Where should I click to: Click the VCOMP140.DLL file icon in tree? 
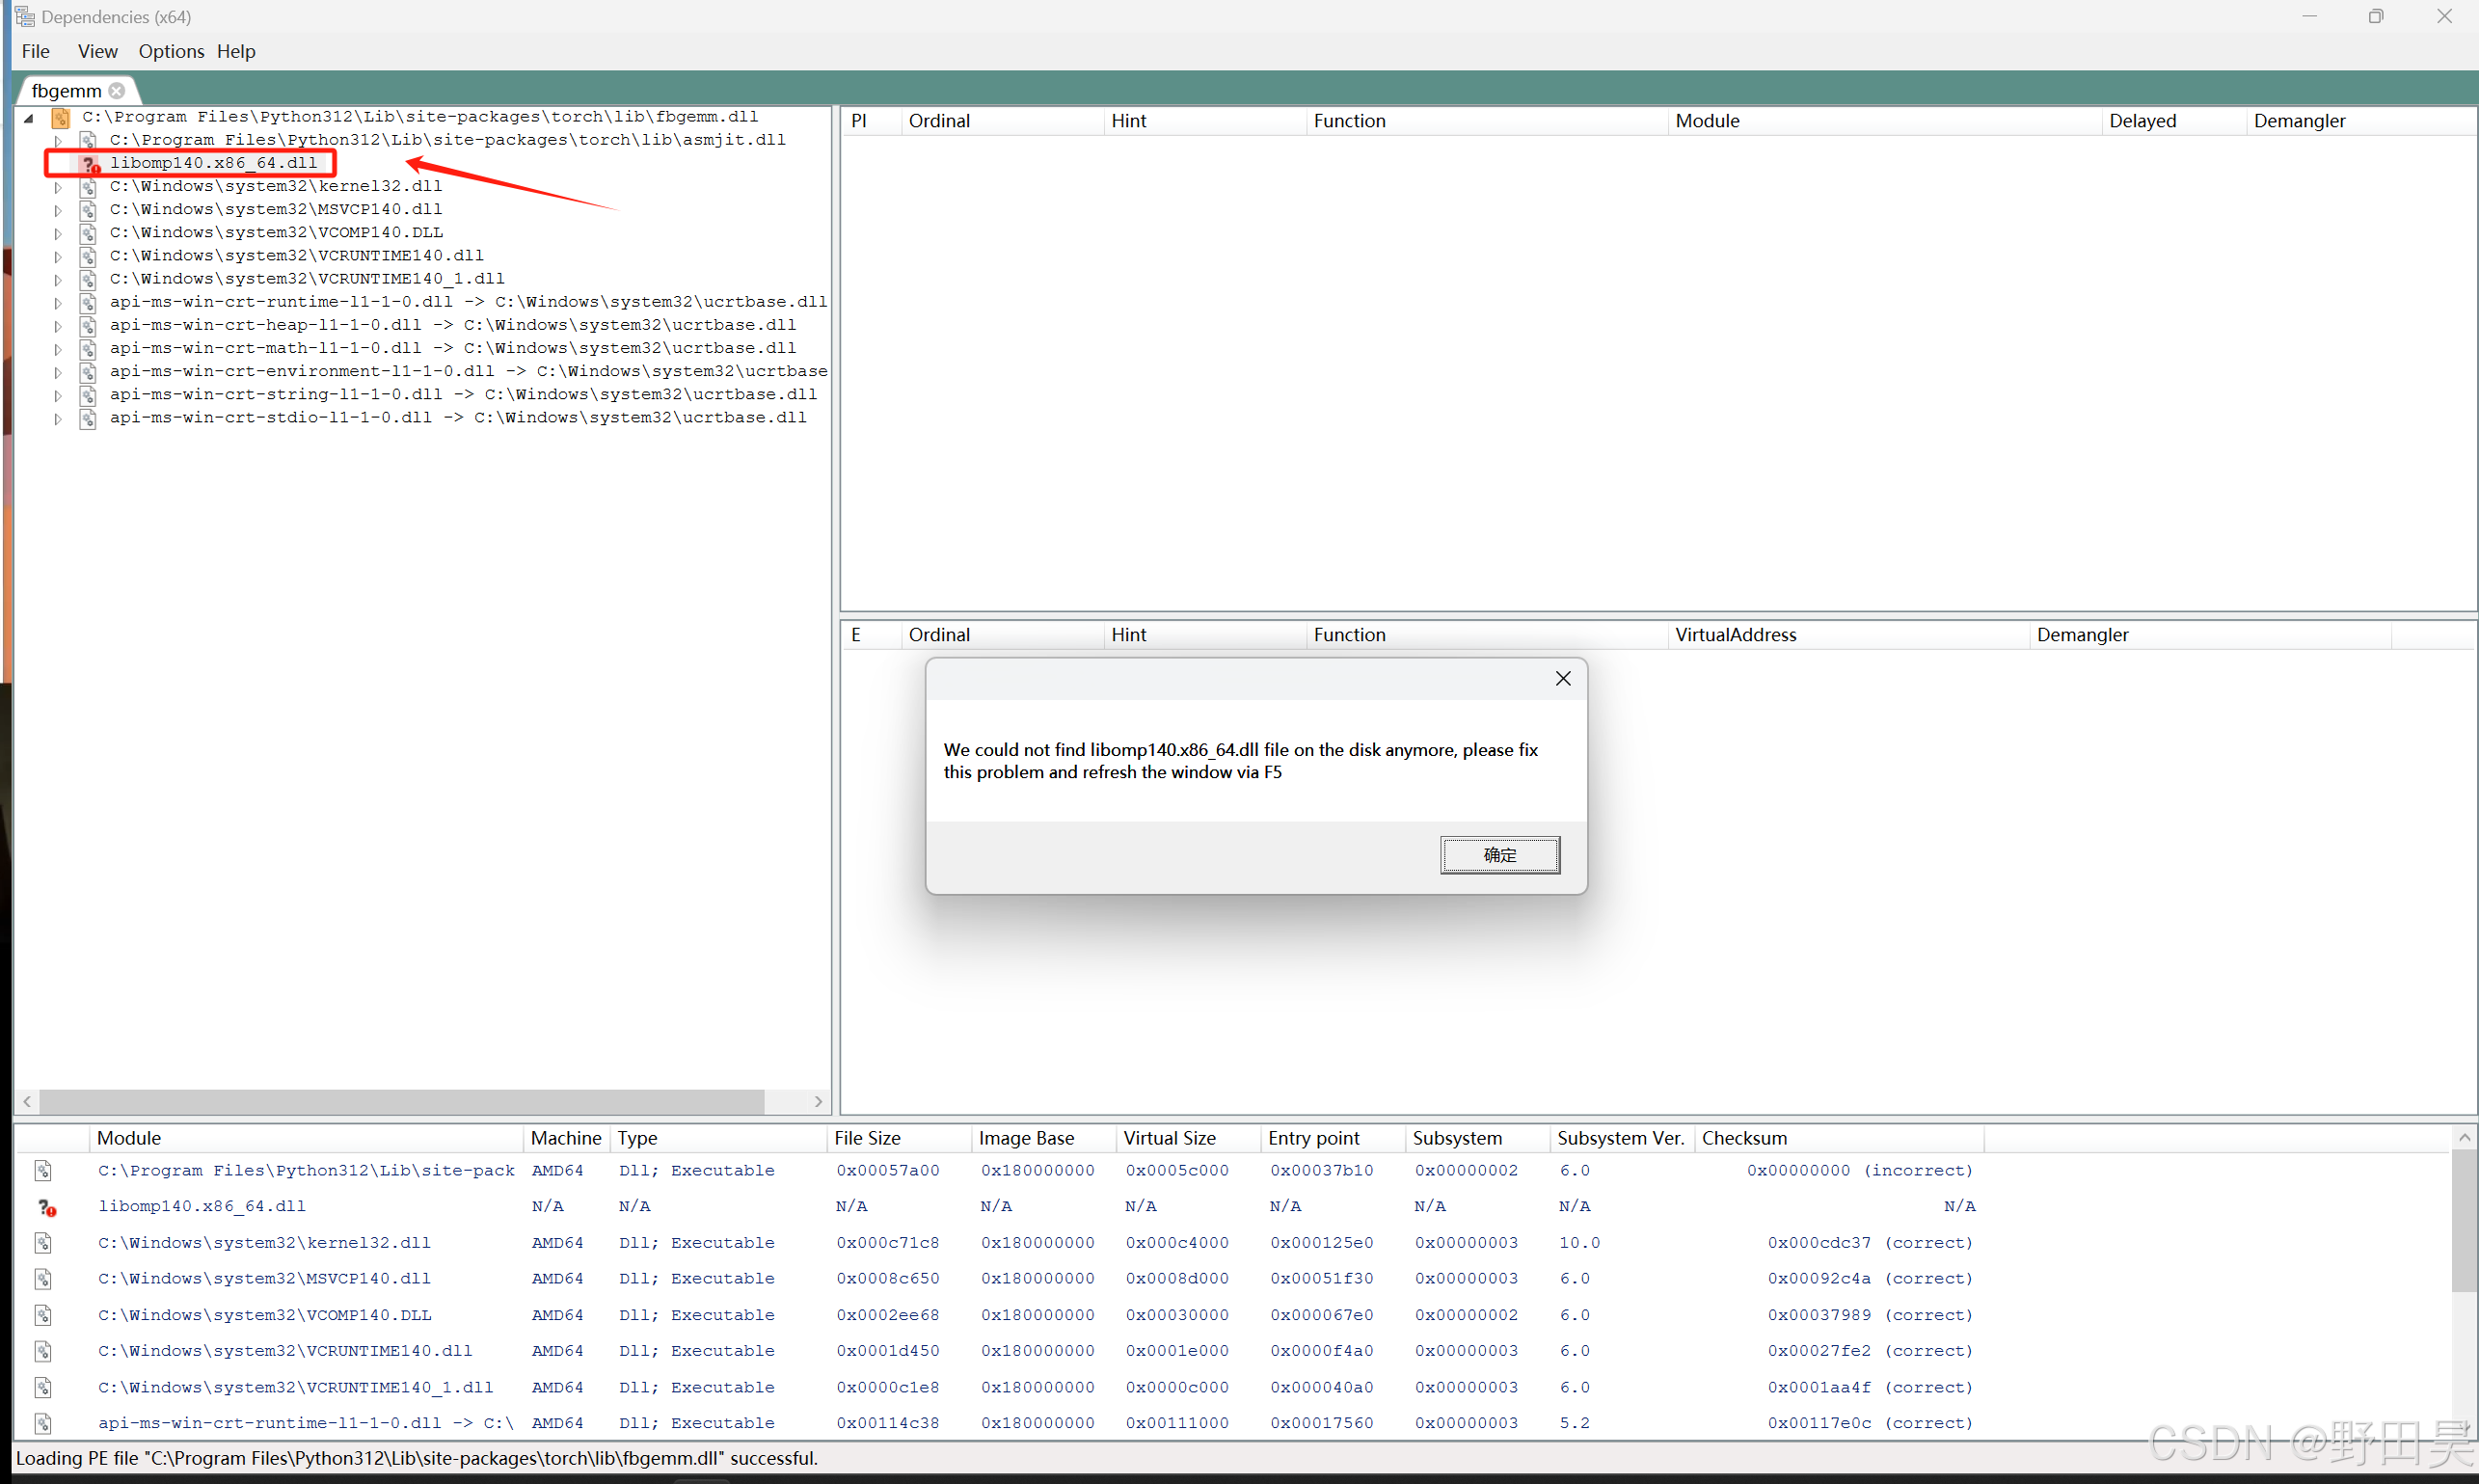[88, 233]
